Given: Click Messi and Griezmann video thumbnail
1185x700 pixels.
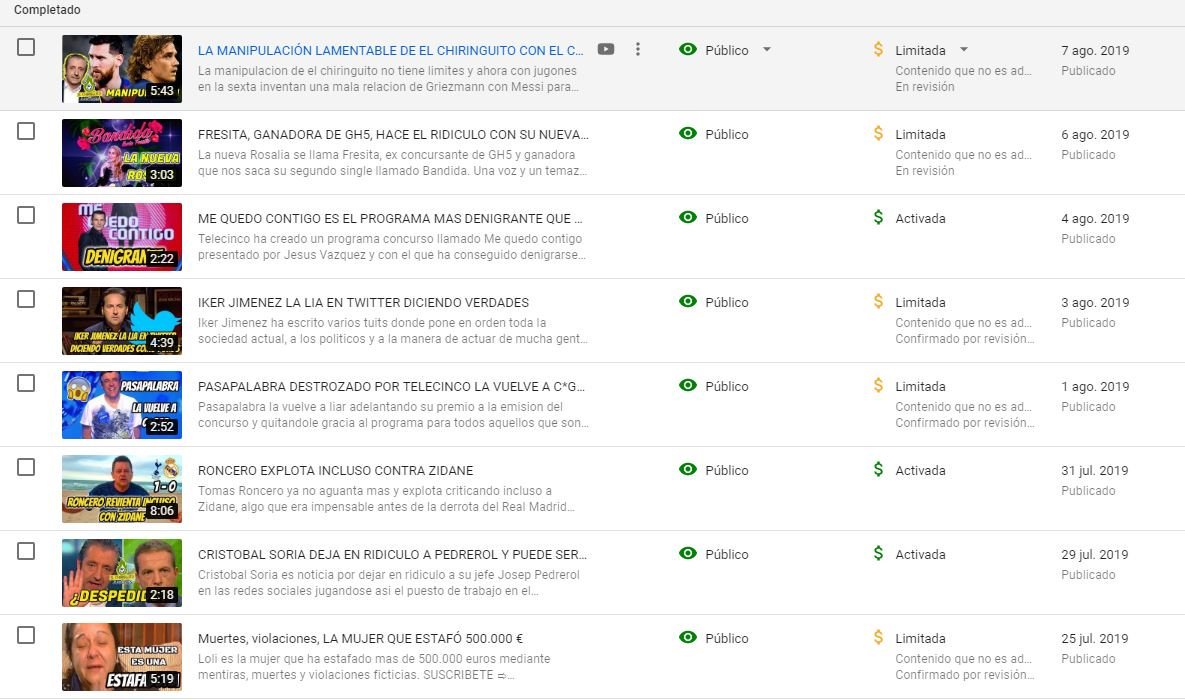Looking at the screenshot, I should pos(122,69).
